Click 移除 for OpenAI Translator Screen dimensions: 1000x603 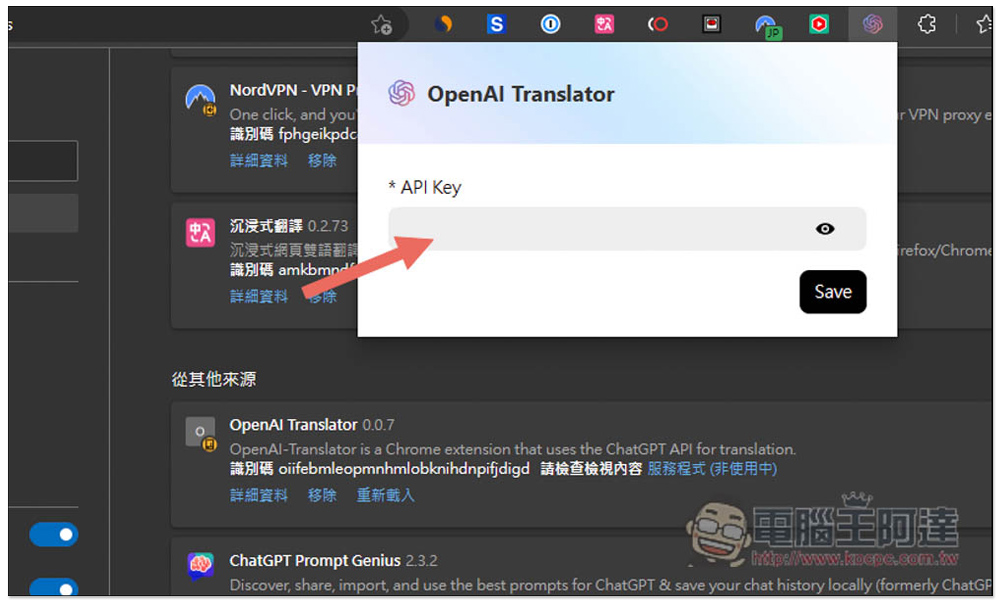coord(322,495)
